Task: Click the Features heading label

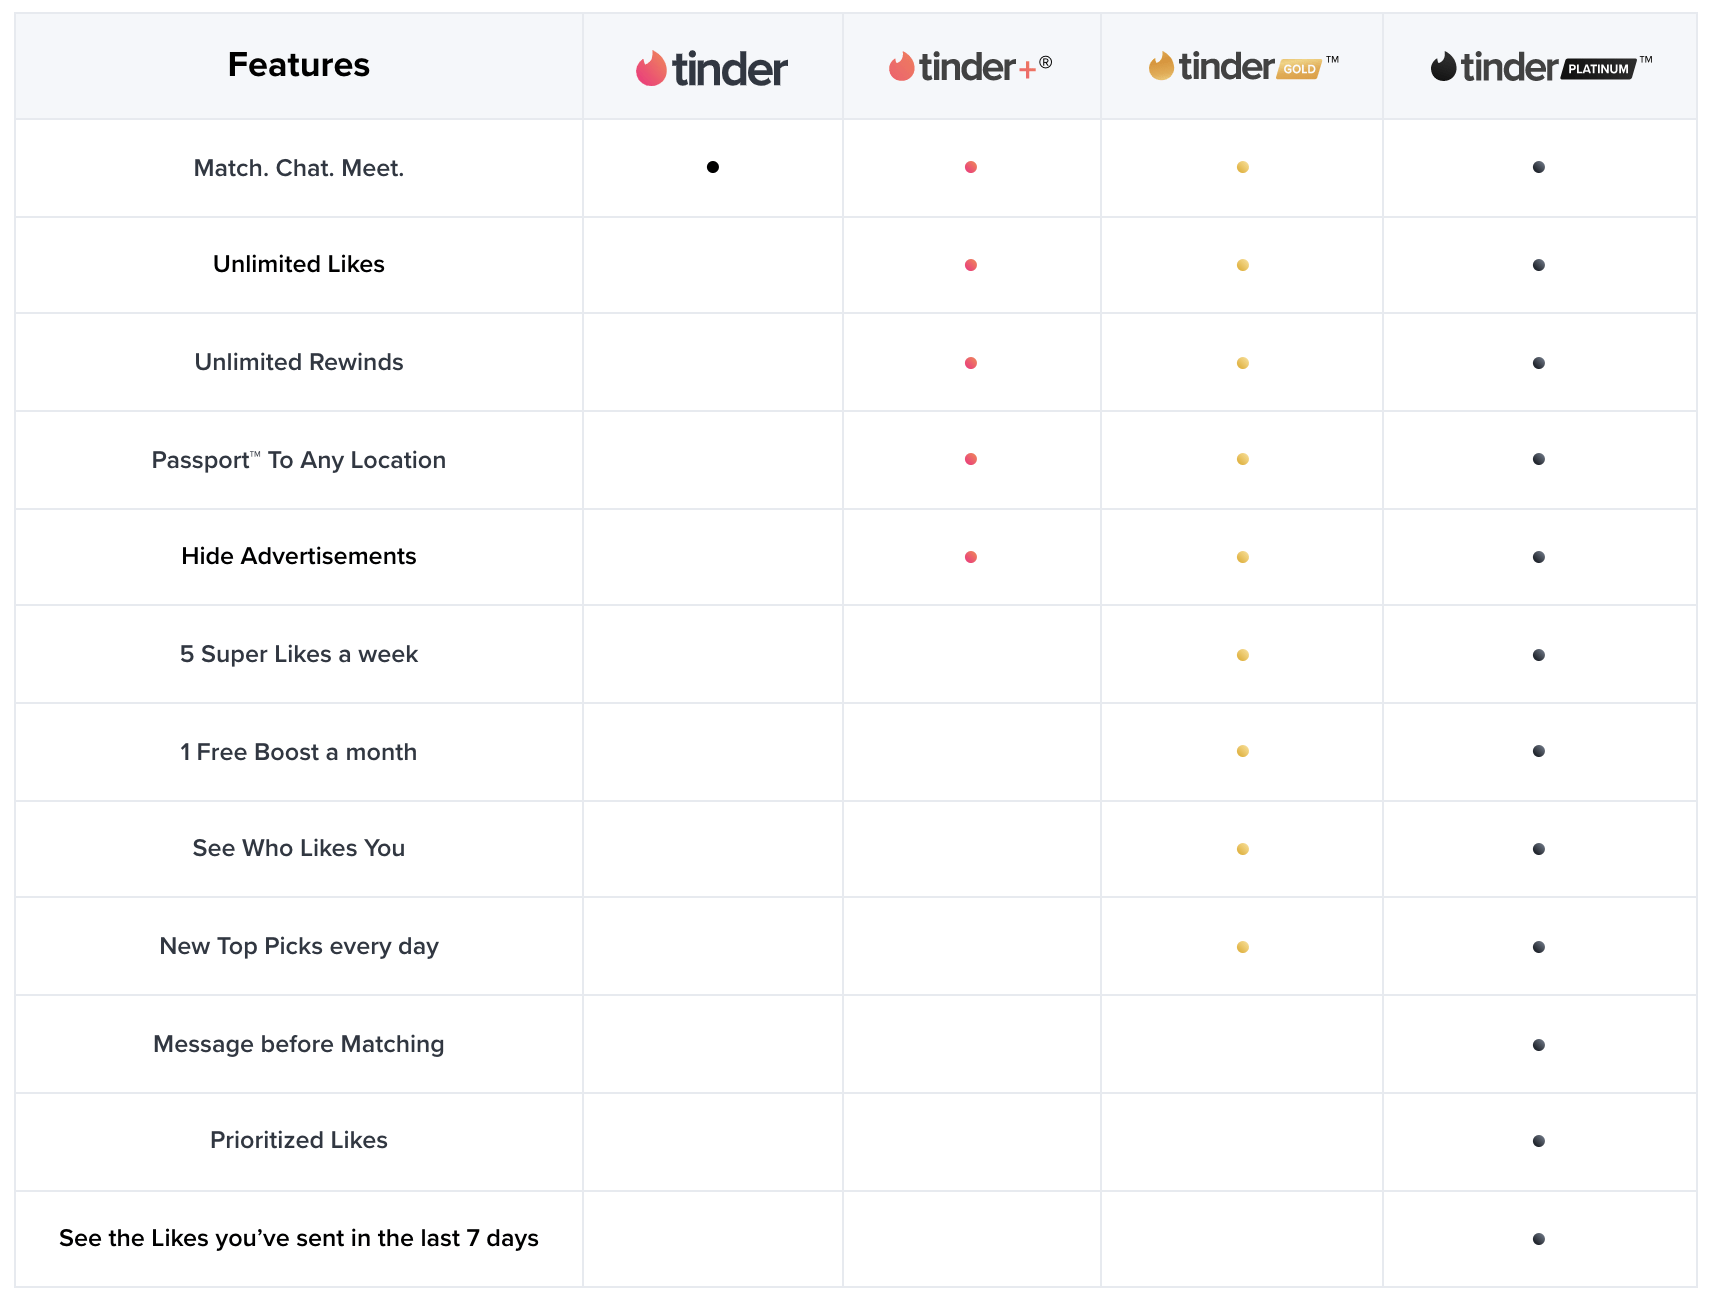Action: click(x=298, y=64)
